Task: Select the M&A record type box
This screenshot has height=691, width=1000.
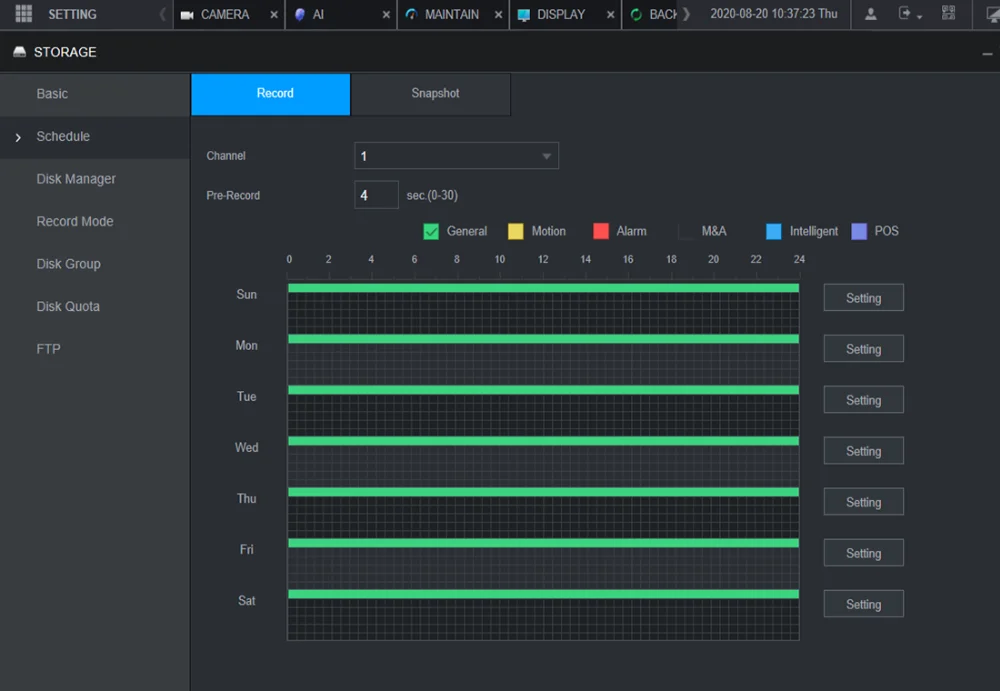Action: coord(686,232)
